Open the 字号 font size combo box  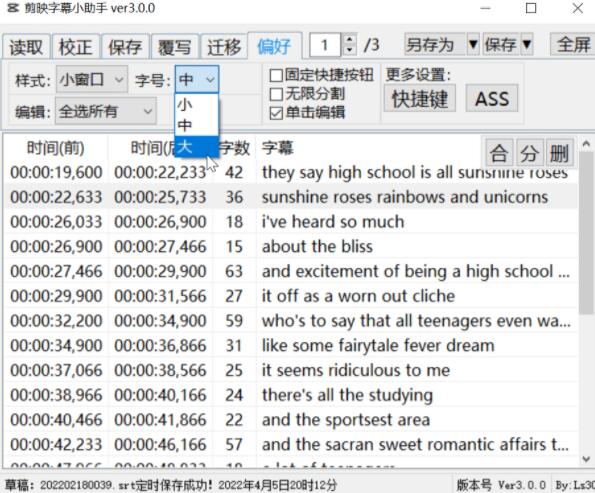(x=197, y=79)
